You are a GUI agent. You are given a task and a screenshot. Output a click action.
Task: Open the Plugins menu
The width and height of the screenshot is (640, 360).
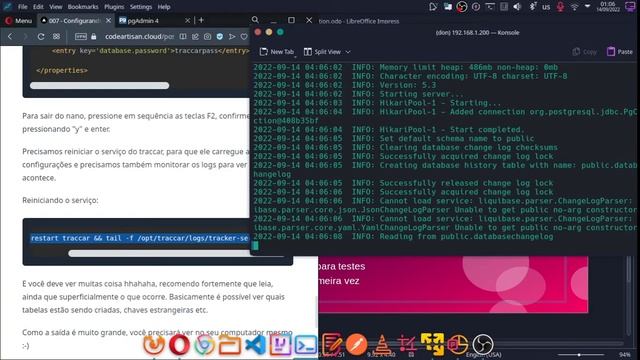pyautogui.click(x=114, y=7)
